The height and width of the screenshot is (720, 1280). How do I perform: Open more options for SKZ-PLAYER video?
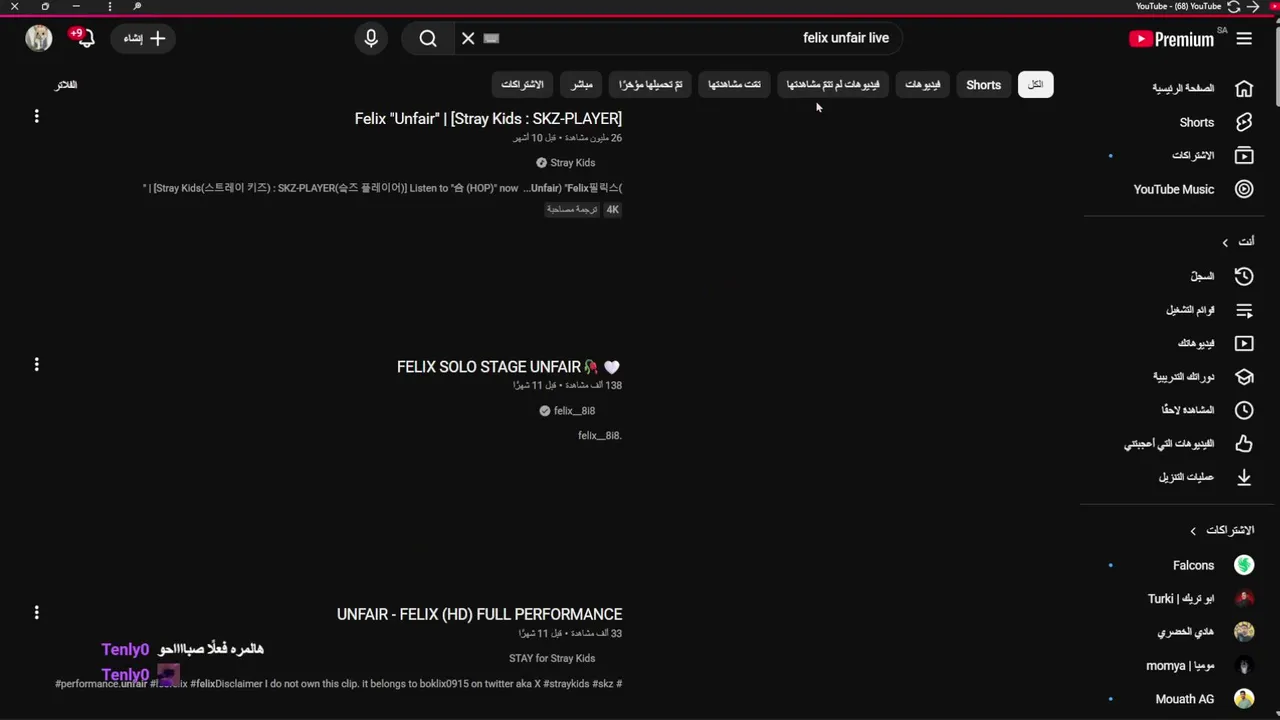[x=36, y=116]
